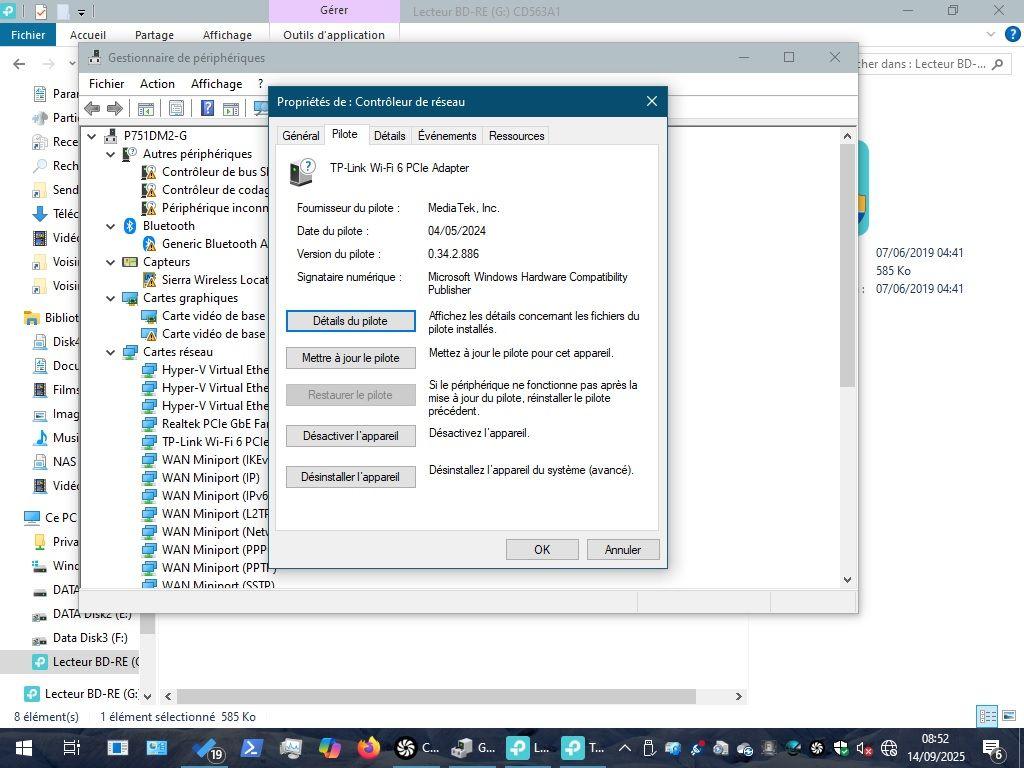Show hidden system tray icons
The image size is (1024, 768).
point(625,748)
